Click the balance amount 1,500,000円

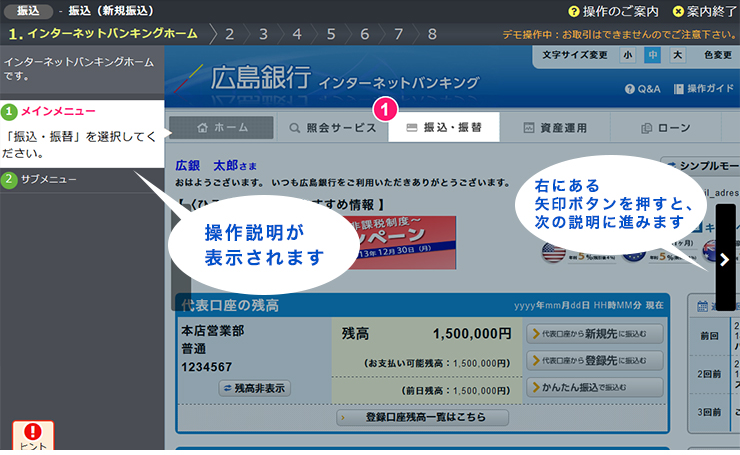(x=472, y=334)
